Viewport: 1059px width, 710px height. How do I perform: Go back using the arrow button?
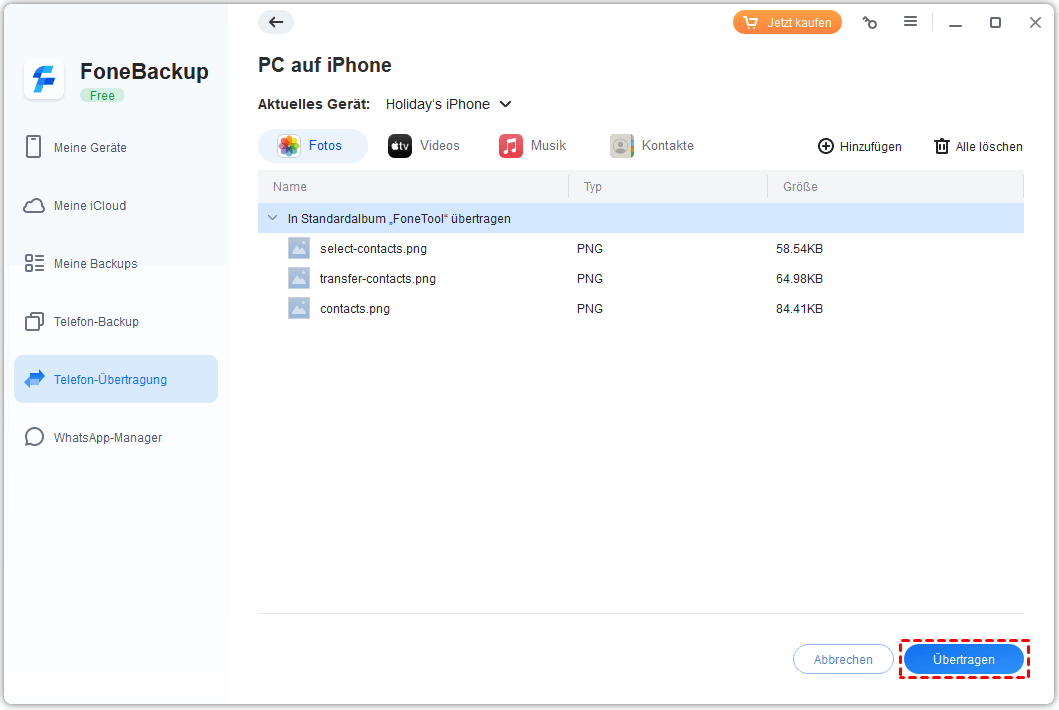[276, 22]
